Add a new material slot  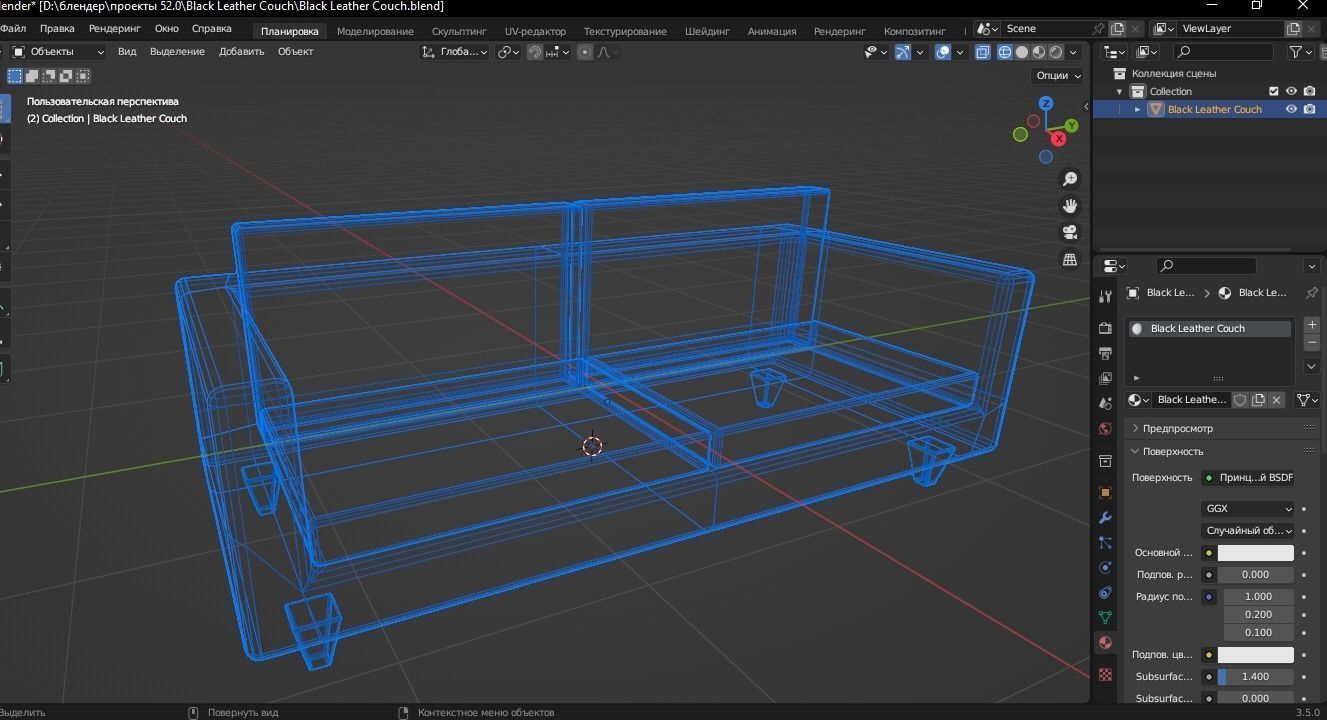coord(1312,325)
